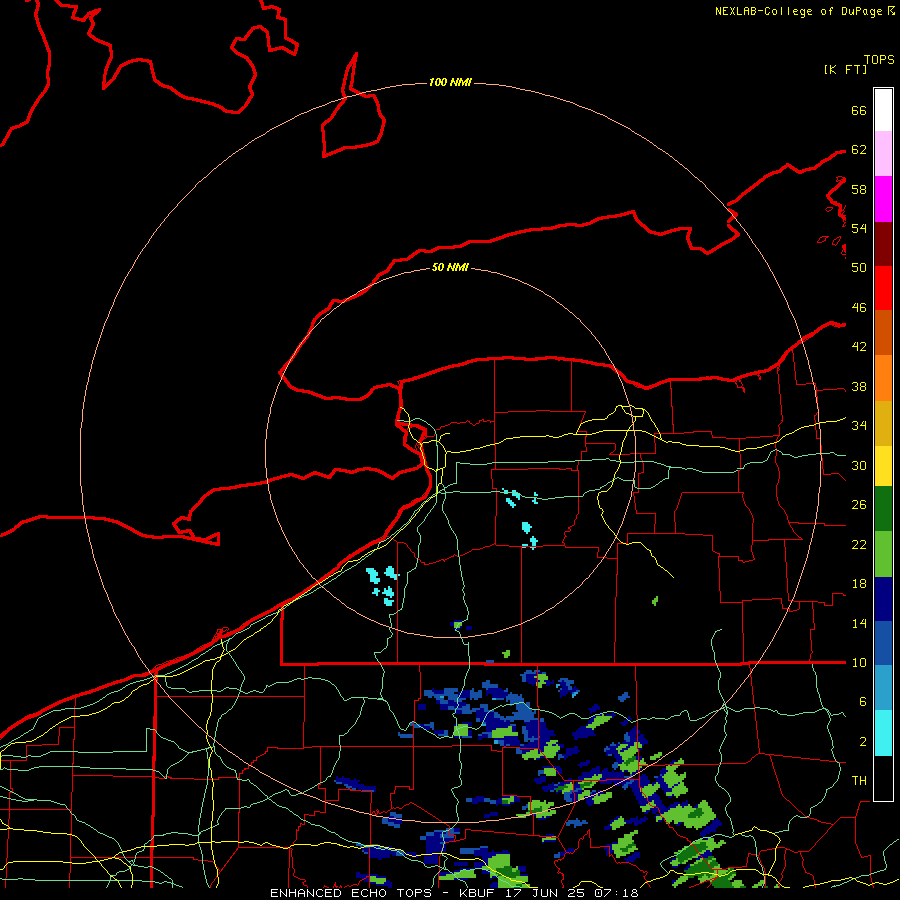Pick the bright red legend swatch
Image resolution: width=900 pixels, height=900 pixels.
883,288
